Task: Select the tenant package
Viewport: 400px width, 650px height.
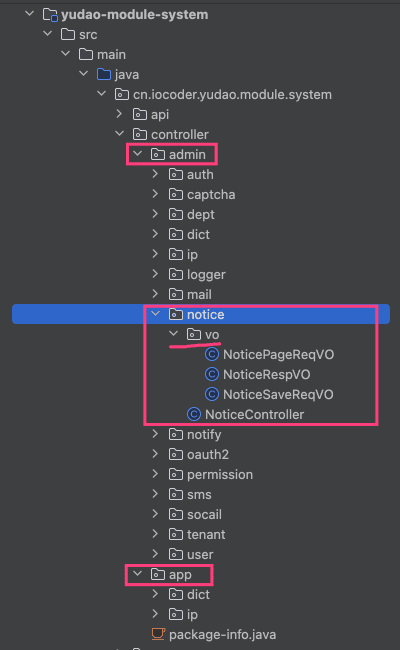Action: (206, 534)
